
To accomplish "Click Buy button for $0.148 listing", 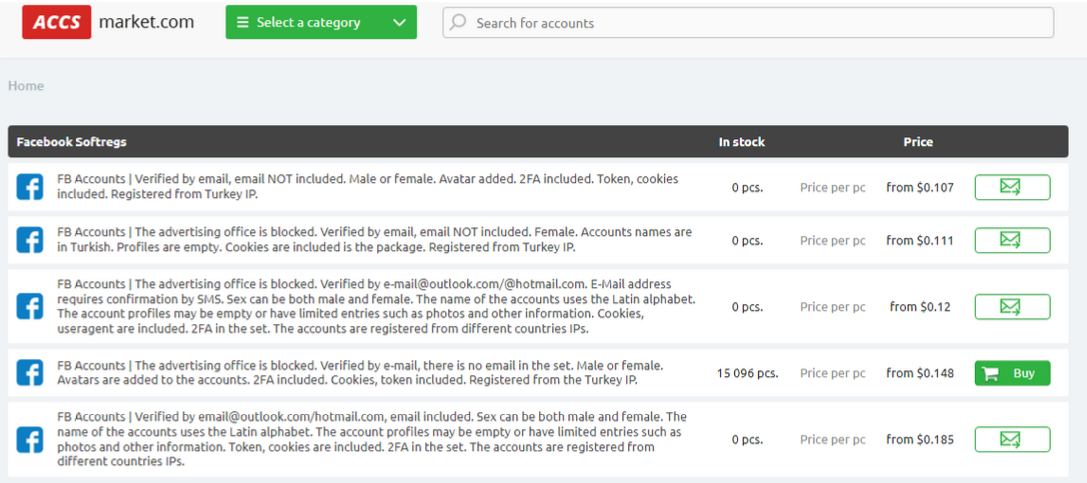I will coord(1012,373).
